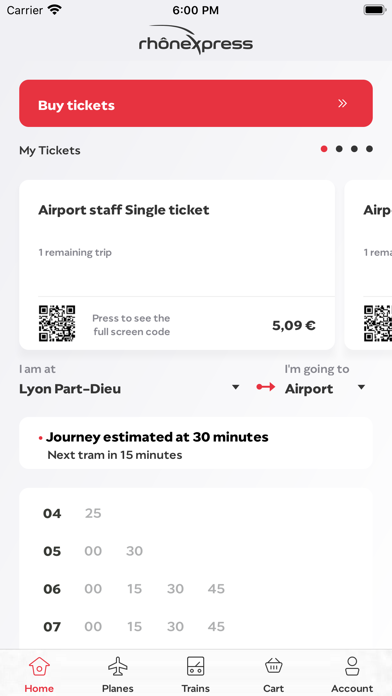Open the Airport destination dropdown arrow
This screenshot has height=696, width=392.
tap(361, 388)
